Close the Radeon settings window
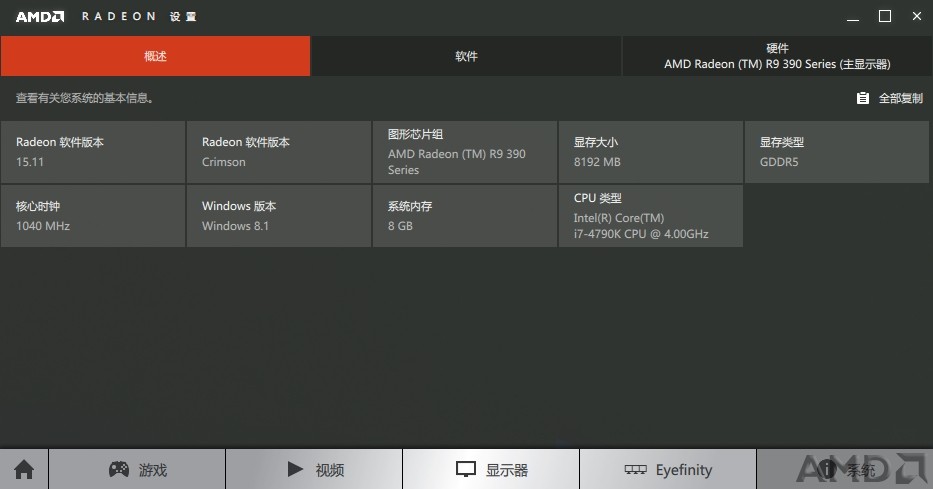The height and width of the screenshot is (489, 933). click(x=917, y=17)
